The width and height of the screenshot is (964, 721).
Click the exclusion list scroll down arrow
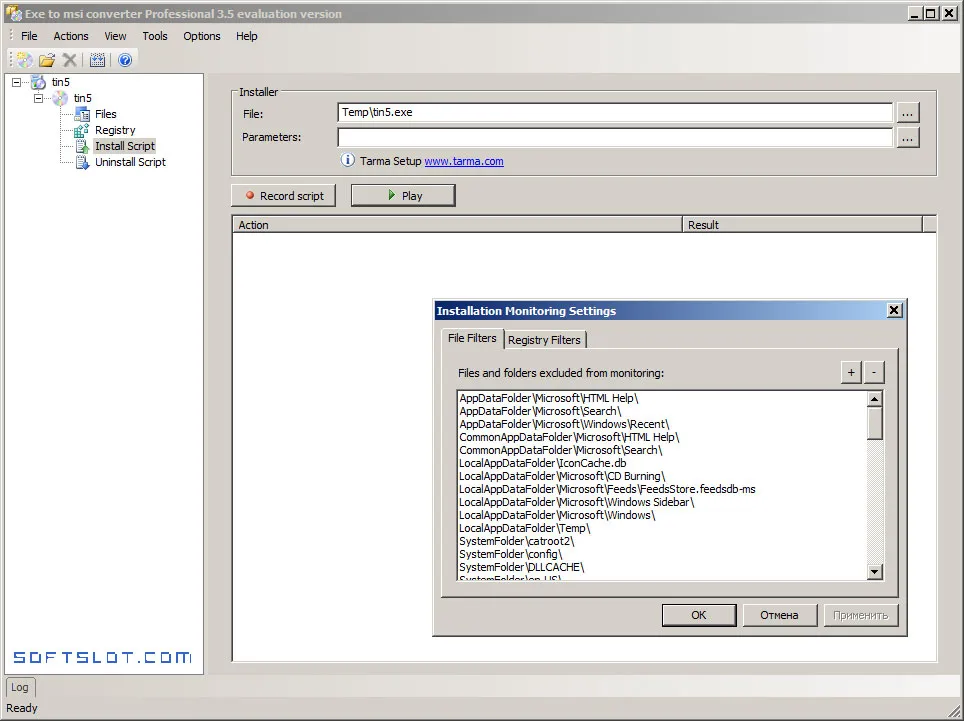coord(874,572)
